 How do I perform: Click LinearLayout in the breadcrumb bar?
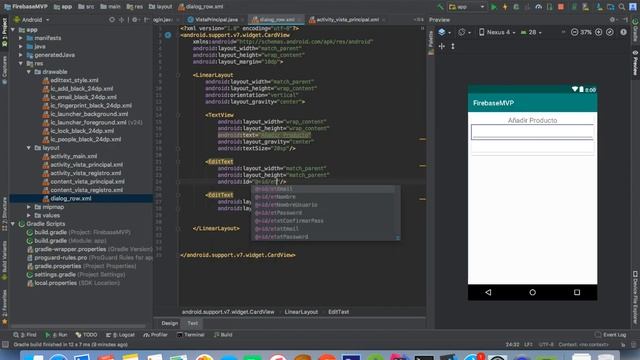pos(301,312)
